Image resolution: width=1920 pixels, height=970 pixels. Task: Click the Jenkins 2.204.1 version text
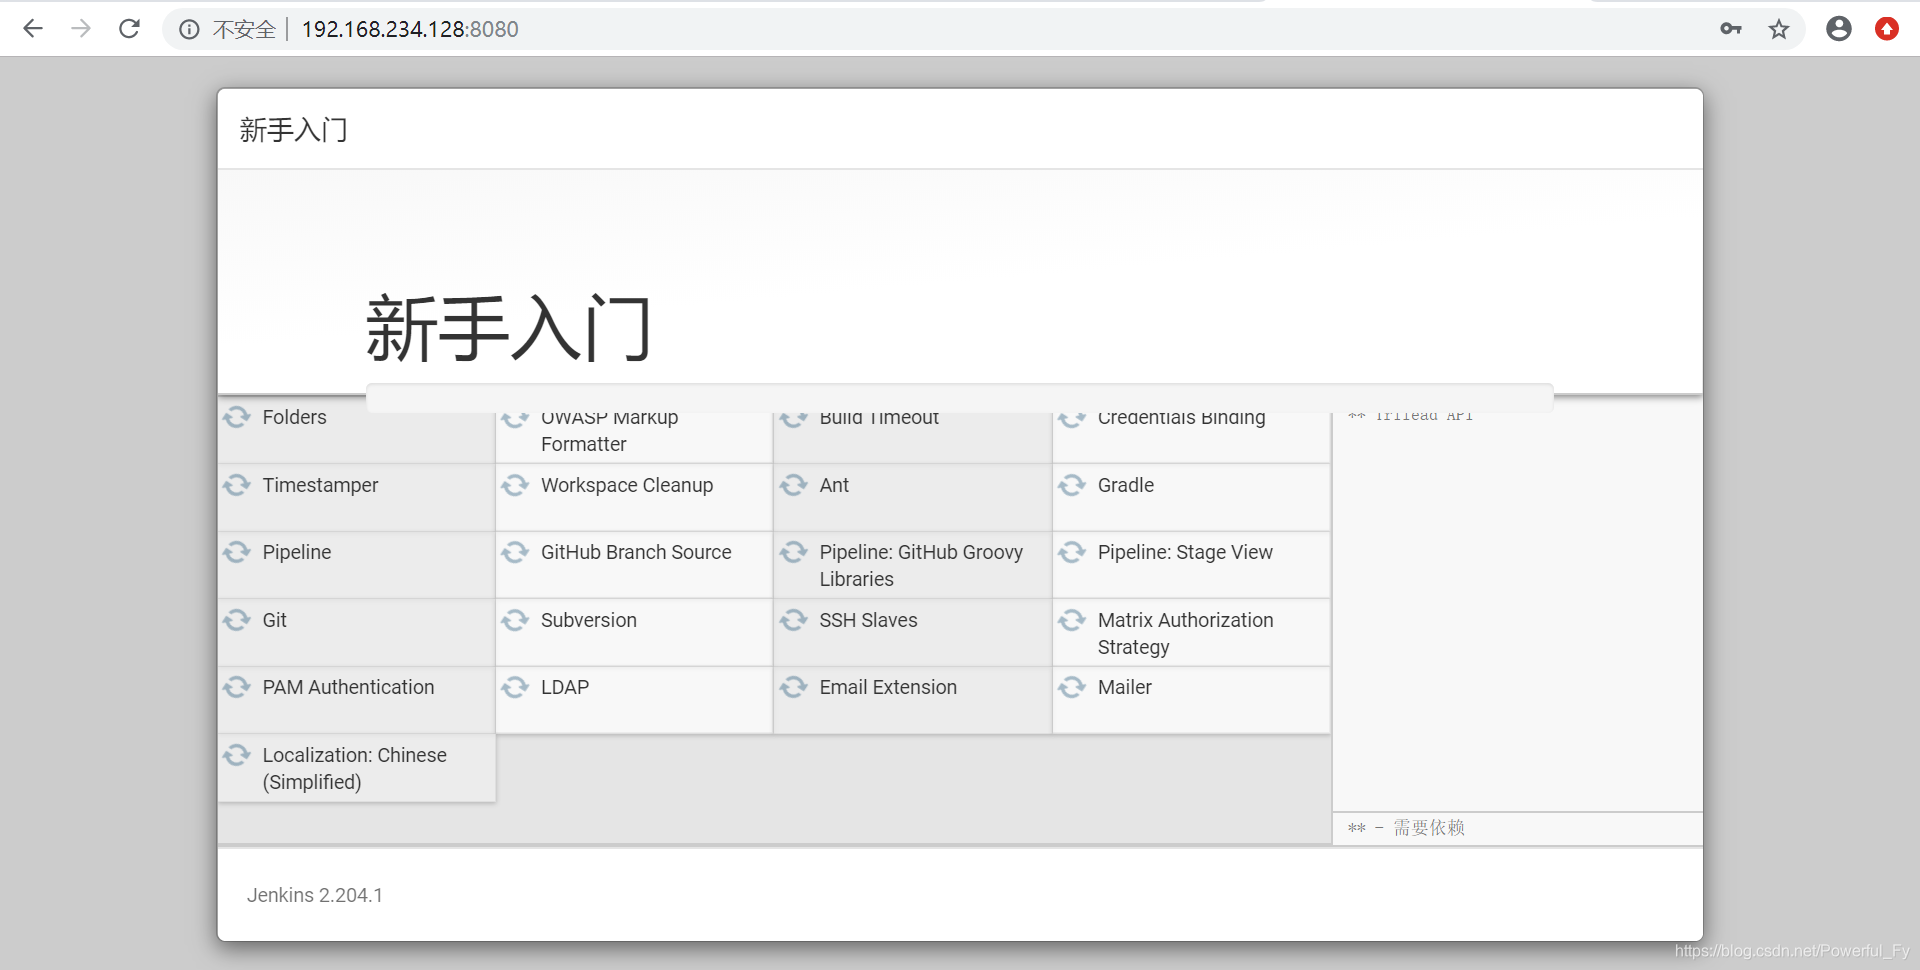coord(315,895)
